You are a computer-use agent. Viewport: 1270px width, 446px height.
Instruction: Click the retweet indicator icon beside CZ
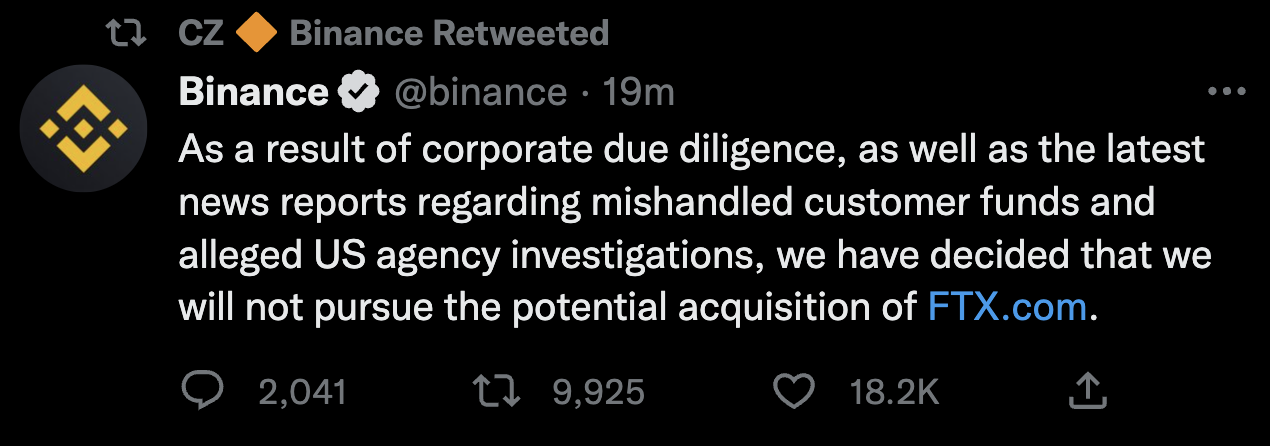point(127,34)
